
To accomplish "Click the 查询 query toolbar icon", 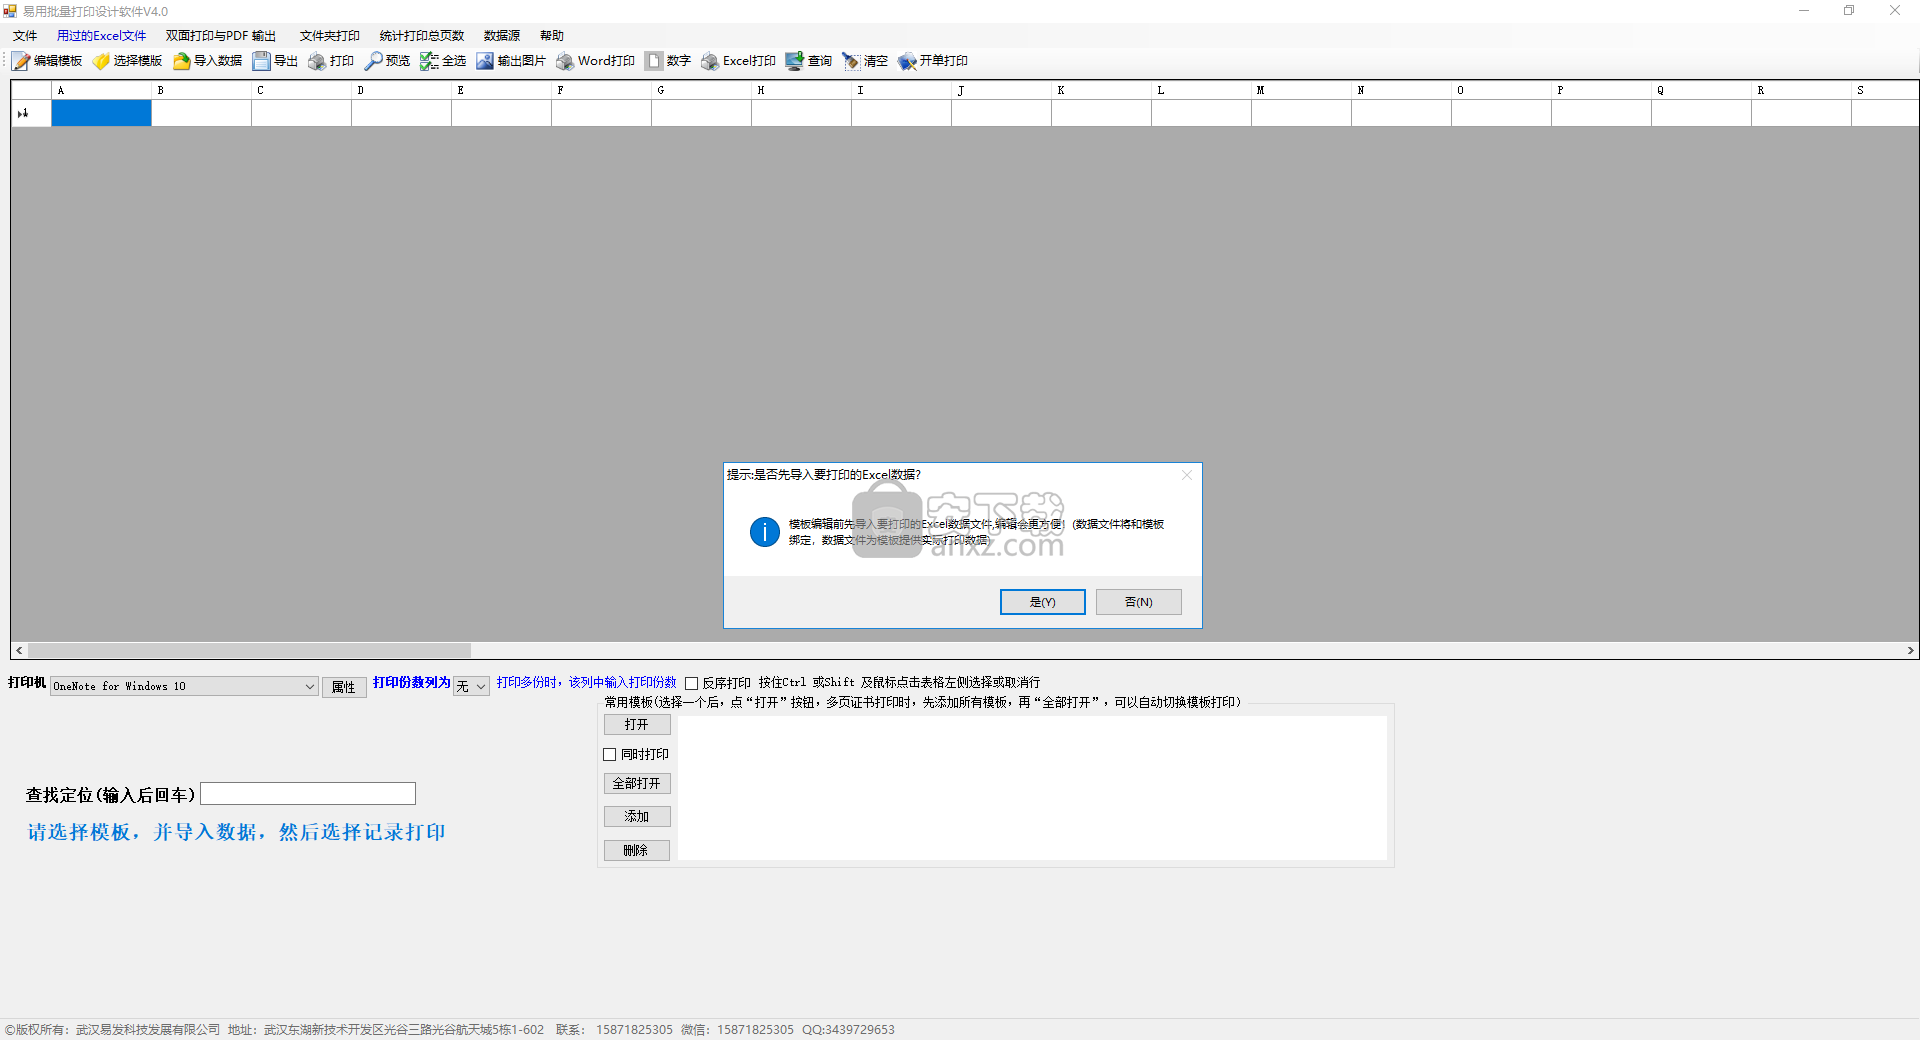I will [x=795, y=61].
